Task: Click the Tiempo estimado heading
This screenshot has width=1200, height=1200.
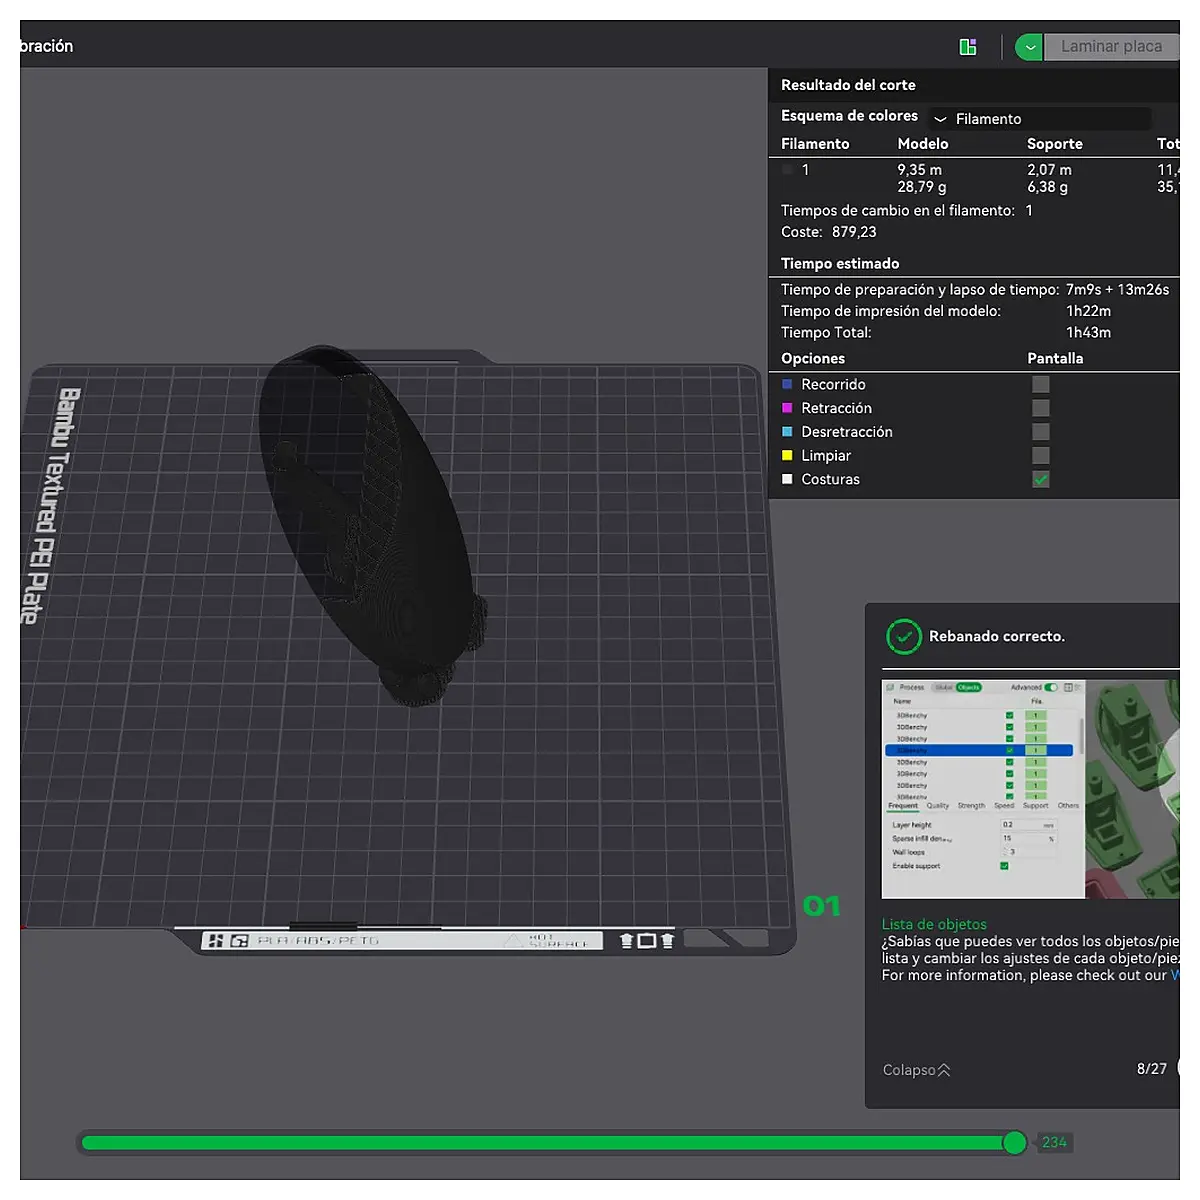Action: [x=840, y=264]
